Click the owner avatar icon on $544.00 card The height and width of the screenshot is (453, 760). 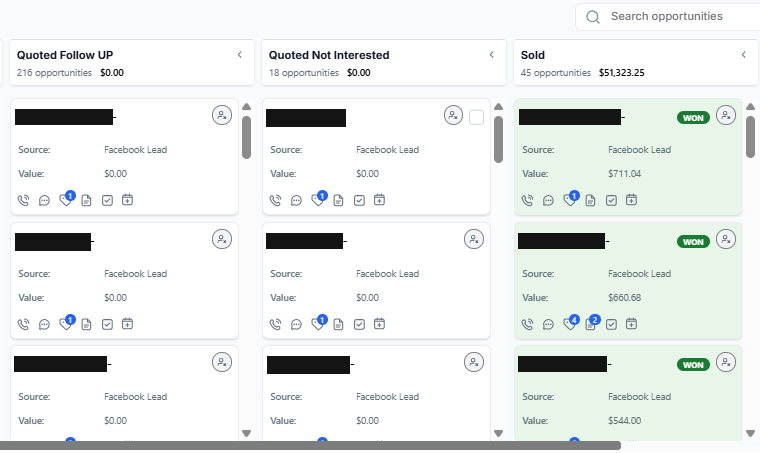[x=726, y=362]
